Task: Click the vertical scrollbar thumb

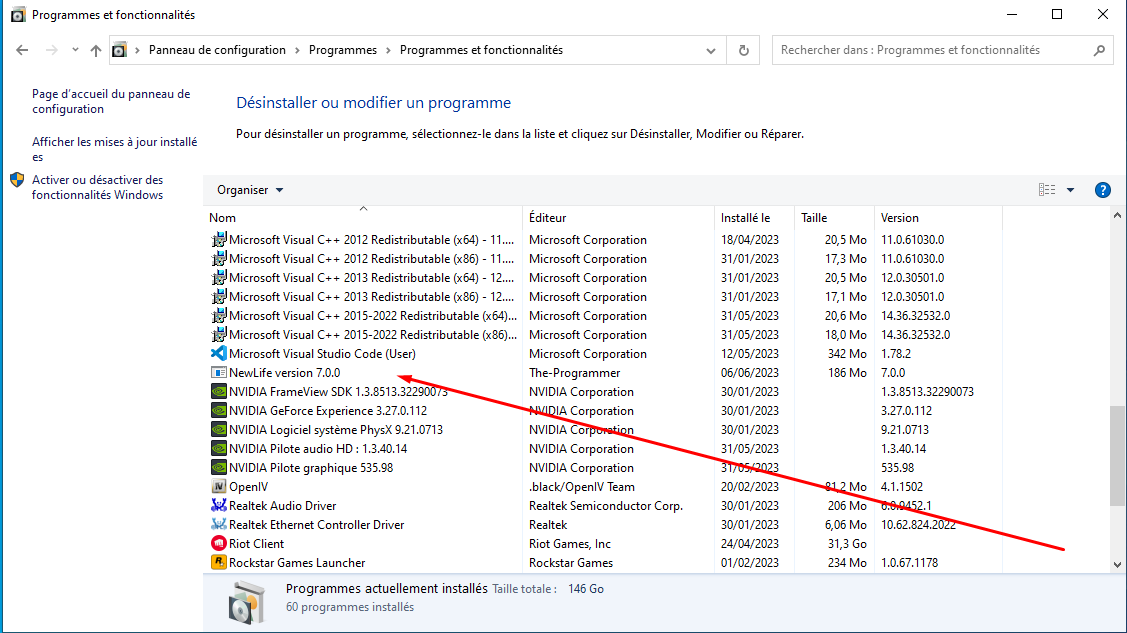Action: [1117, 455]
